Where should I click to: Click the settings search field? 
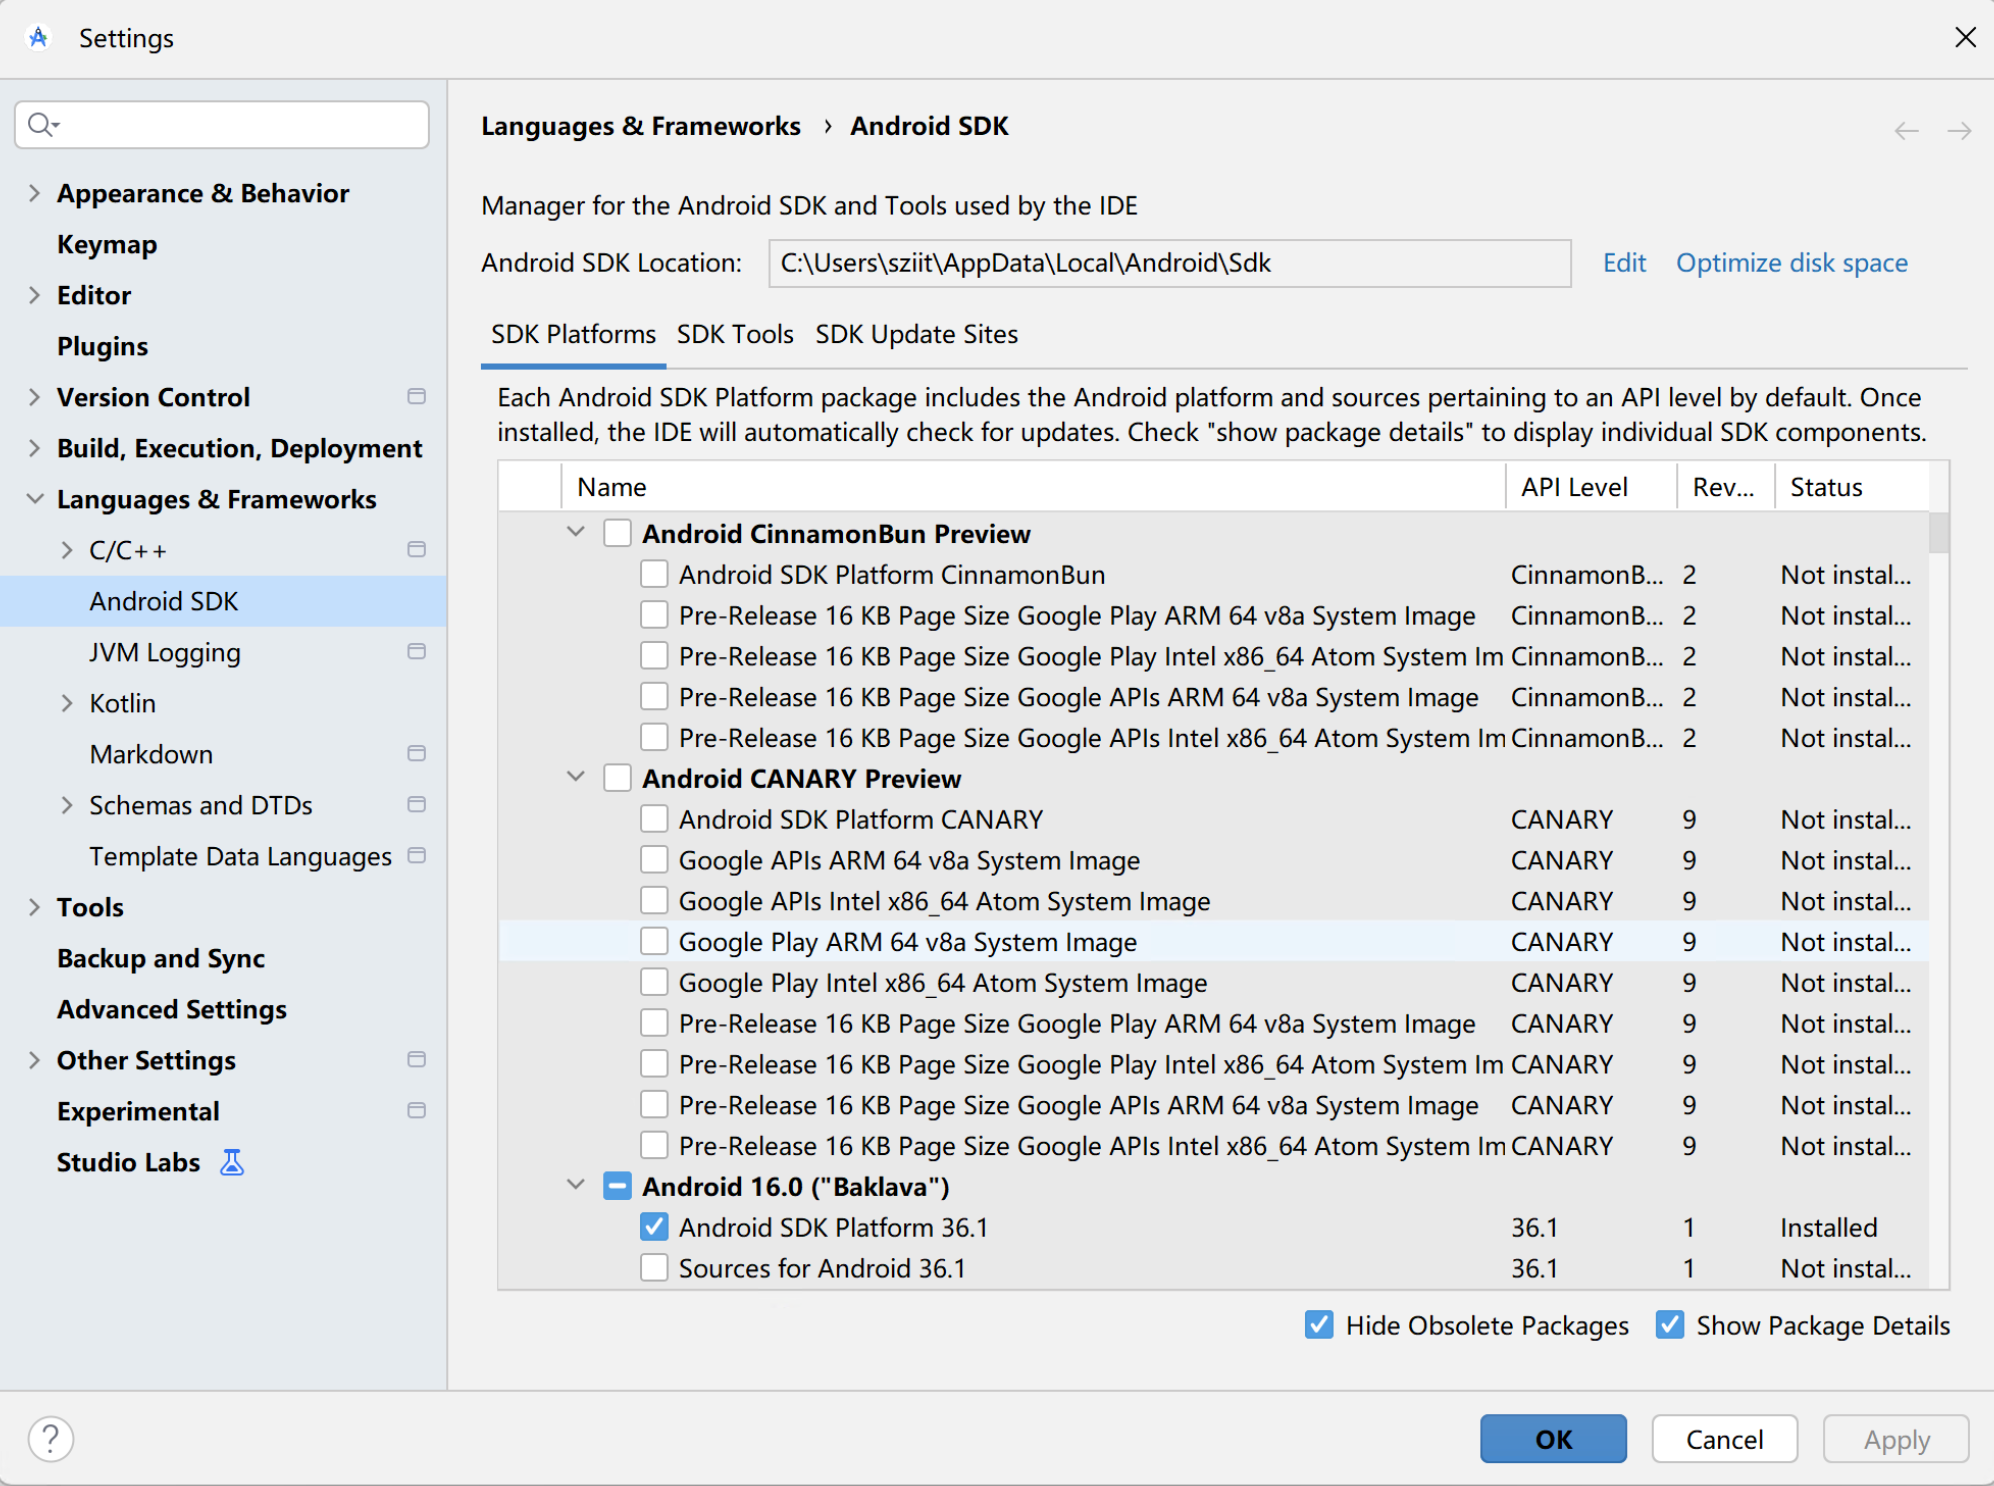222,124
